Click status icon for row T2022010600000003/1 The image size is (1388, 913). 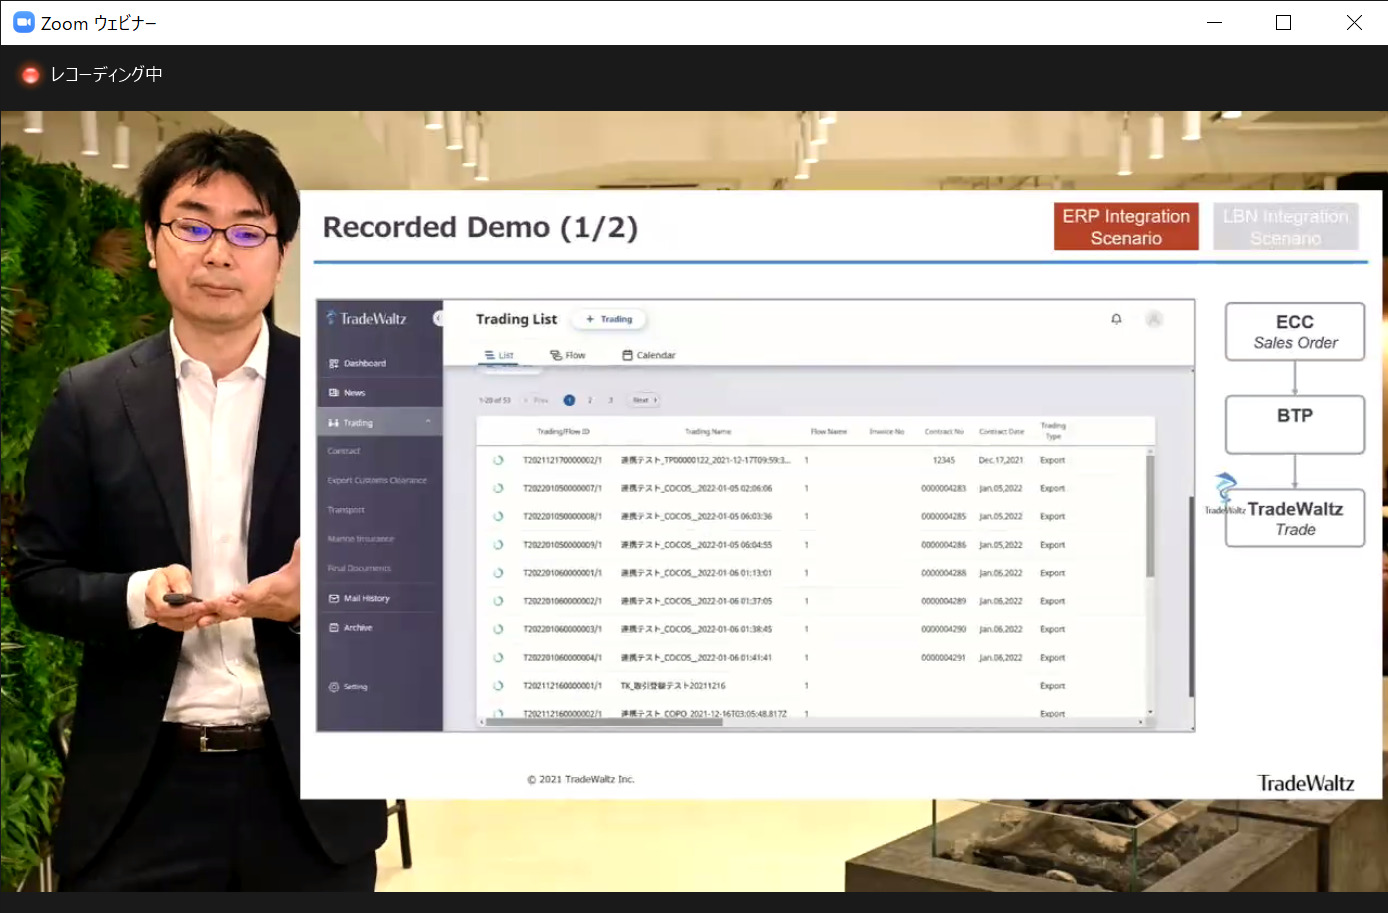point(498,629)
